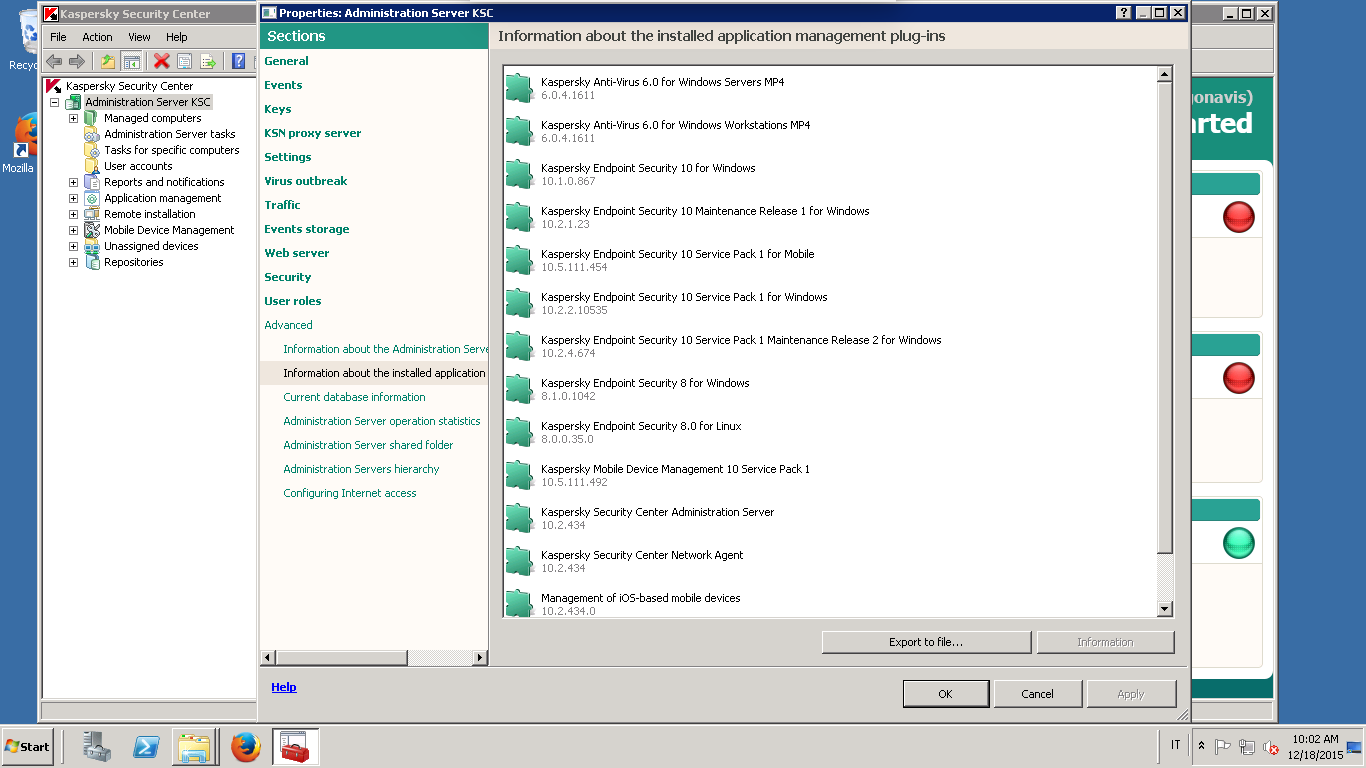Expand the Remote installation node
The image size is (1366, 768).
pyautogui.click(x=73, y=214)
